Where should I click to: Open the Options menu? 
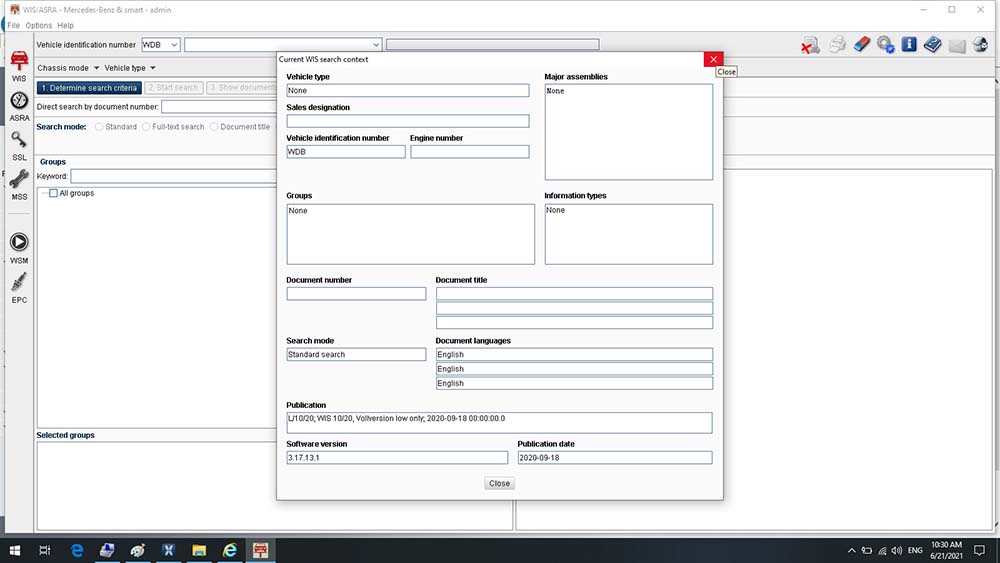(39, 26)
